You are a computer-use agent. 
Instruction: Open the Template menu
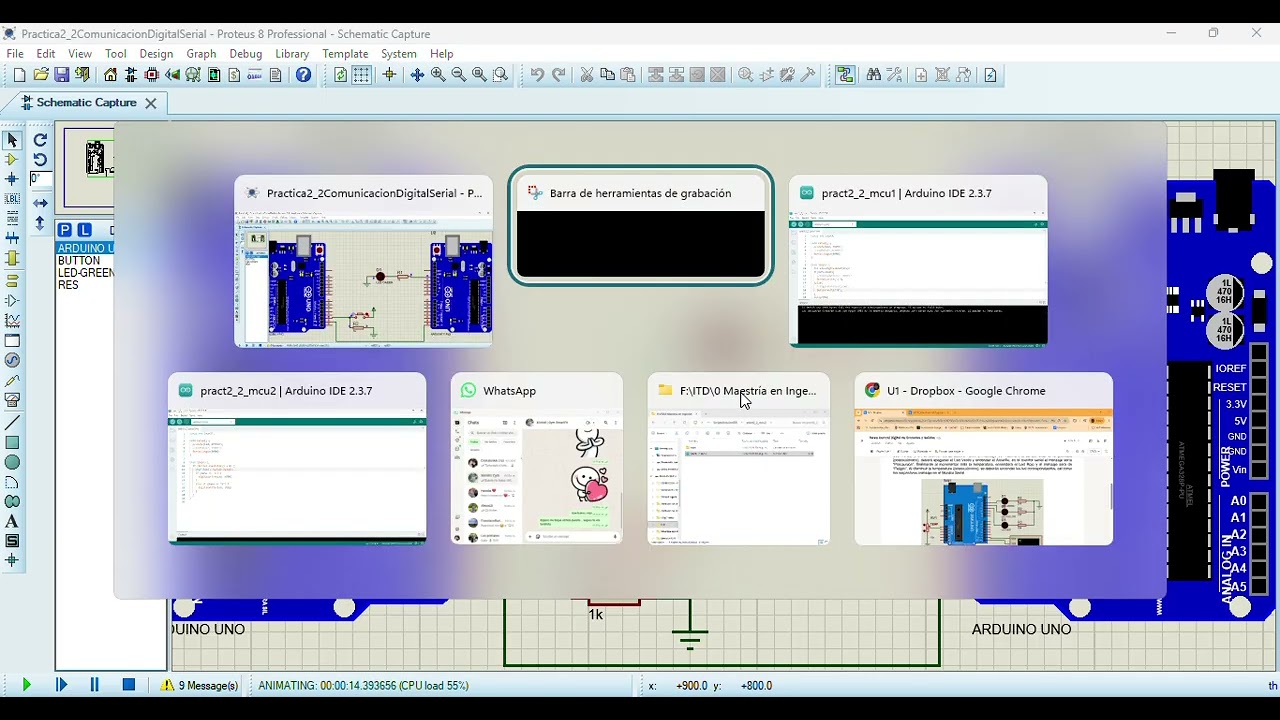coord(345,54)
